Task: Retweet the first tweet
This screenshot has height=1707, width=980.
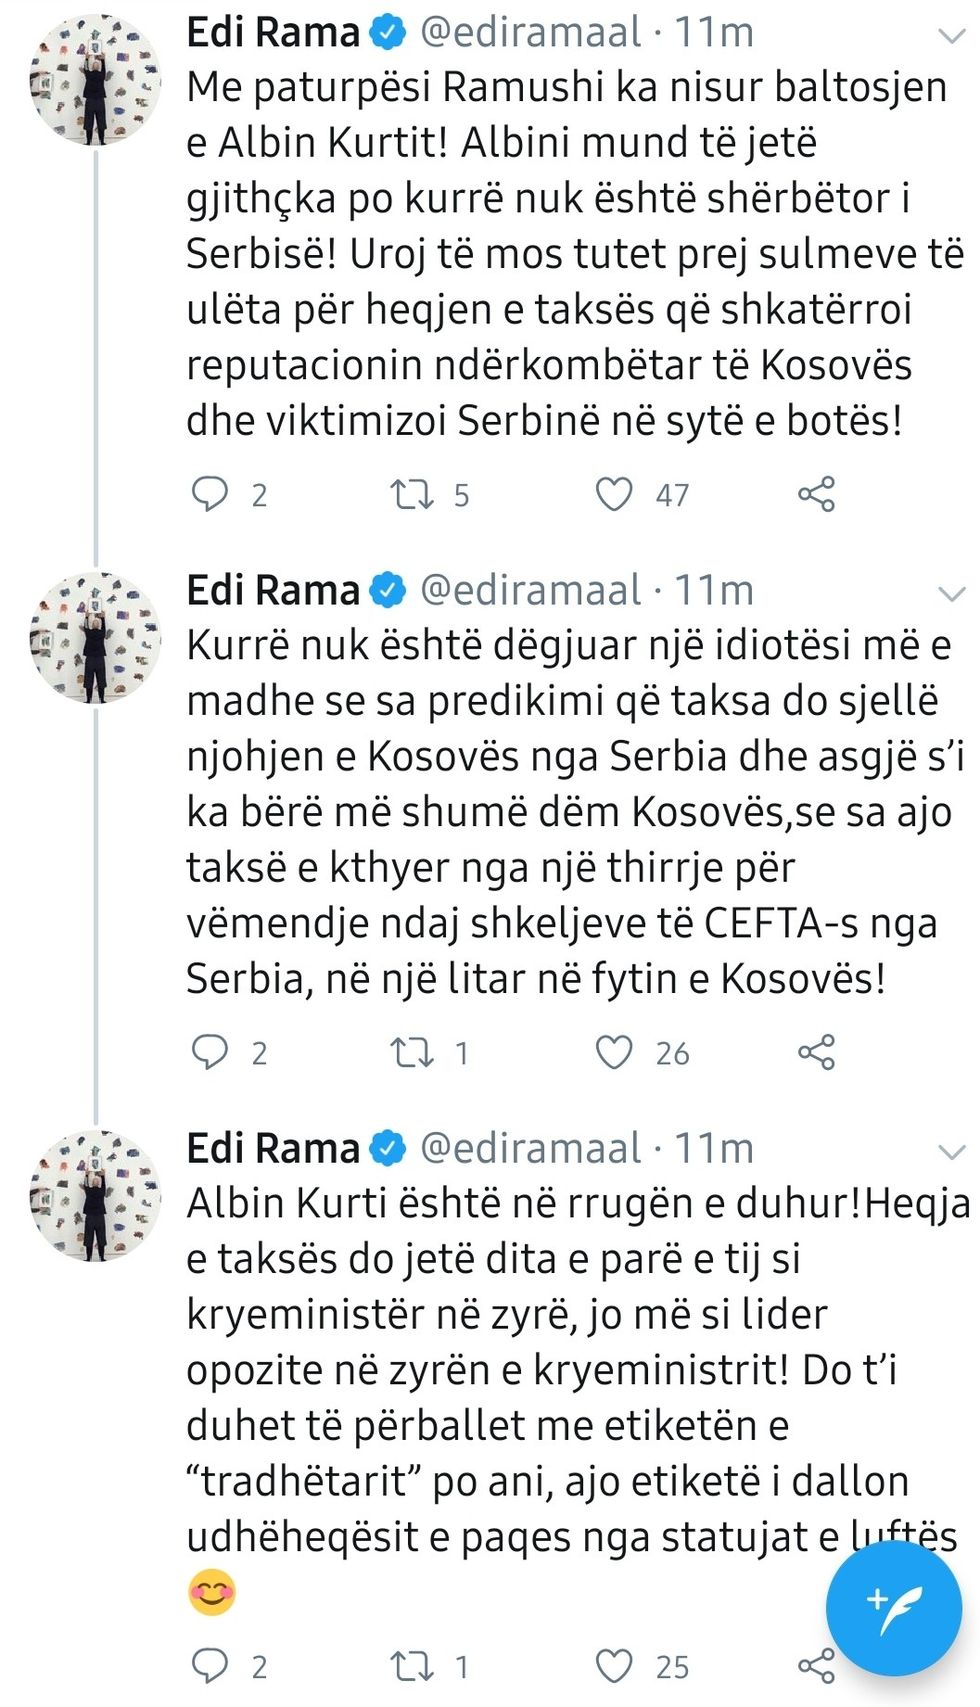Action: pos(415,491)
